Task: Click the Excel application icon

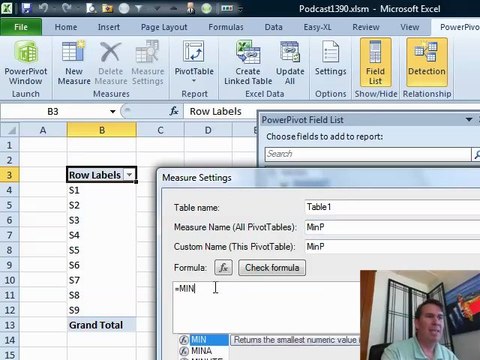Action: point(7,8)
